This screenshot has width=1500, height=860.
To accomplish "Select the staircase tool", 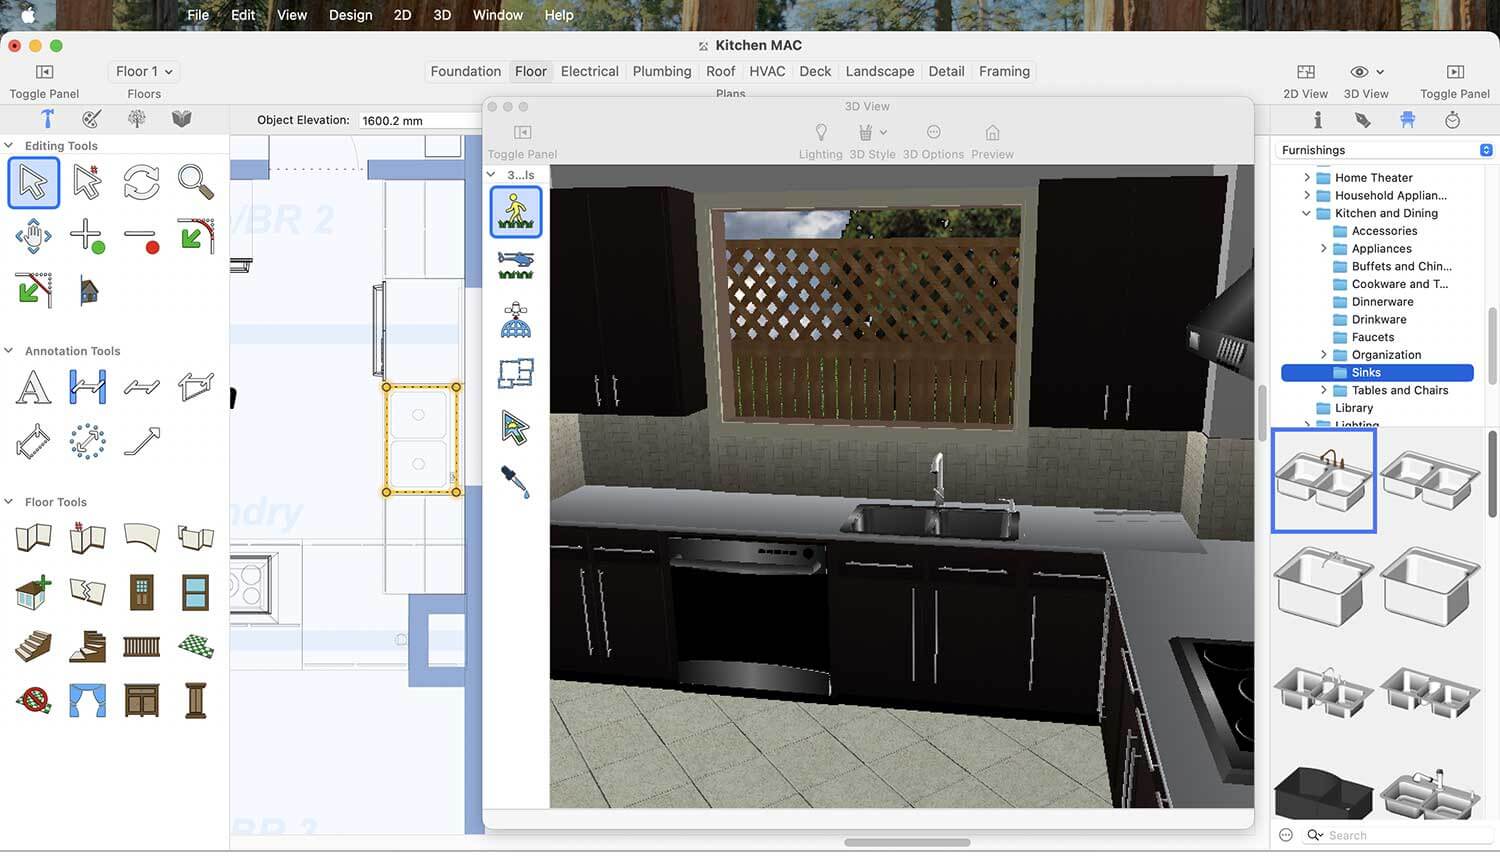I will point(33,647).
